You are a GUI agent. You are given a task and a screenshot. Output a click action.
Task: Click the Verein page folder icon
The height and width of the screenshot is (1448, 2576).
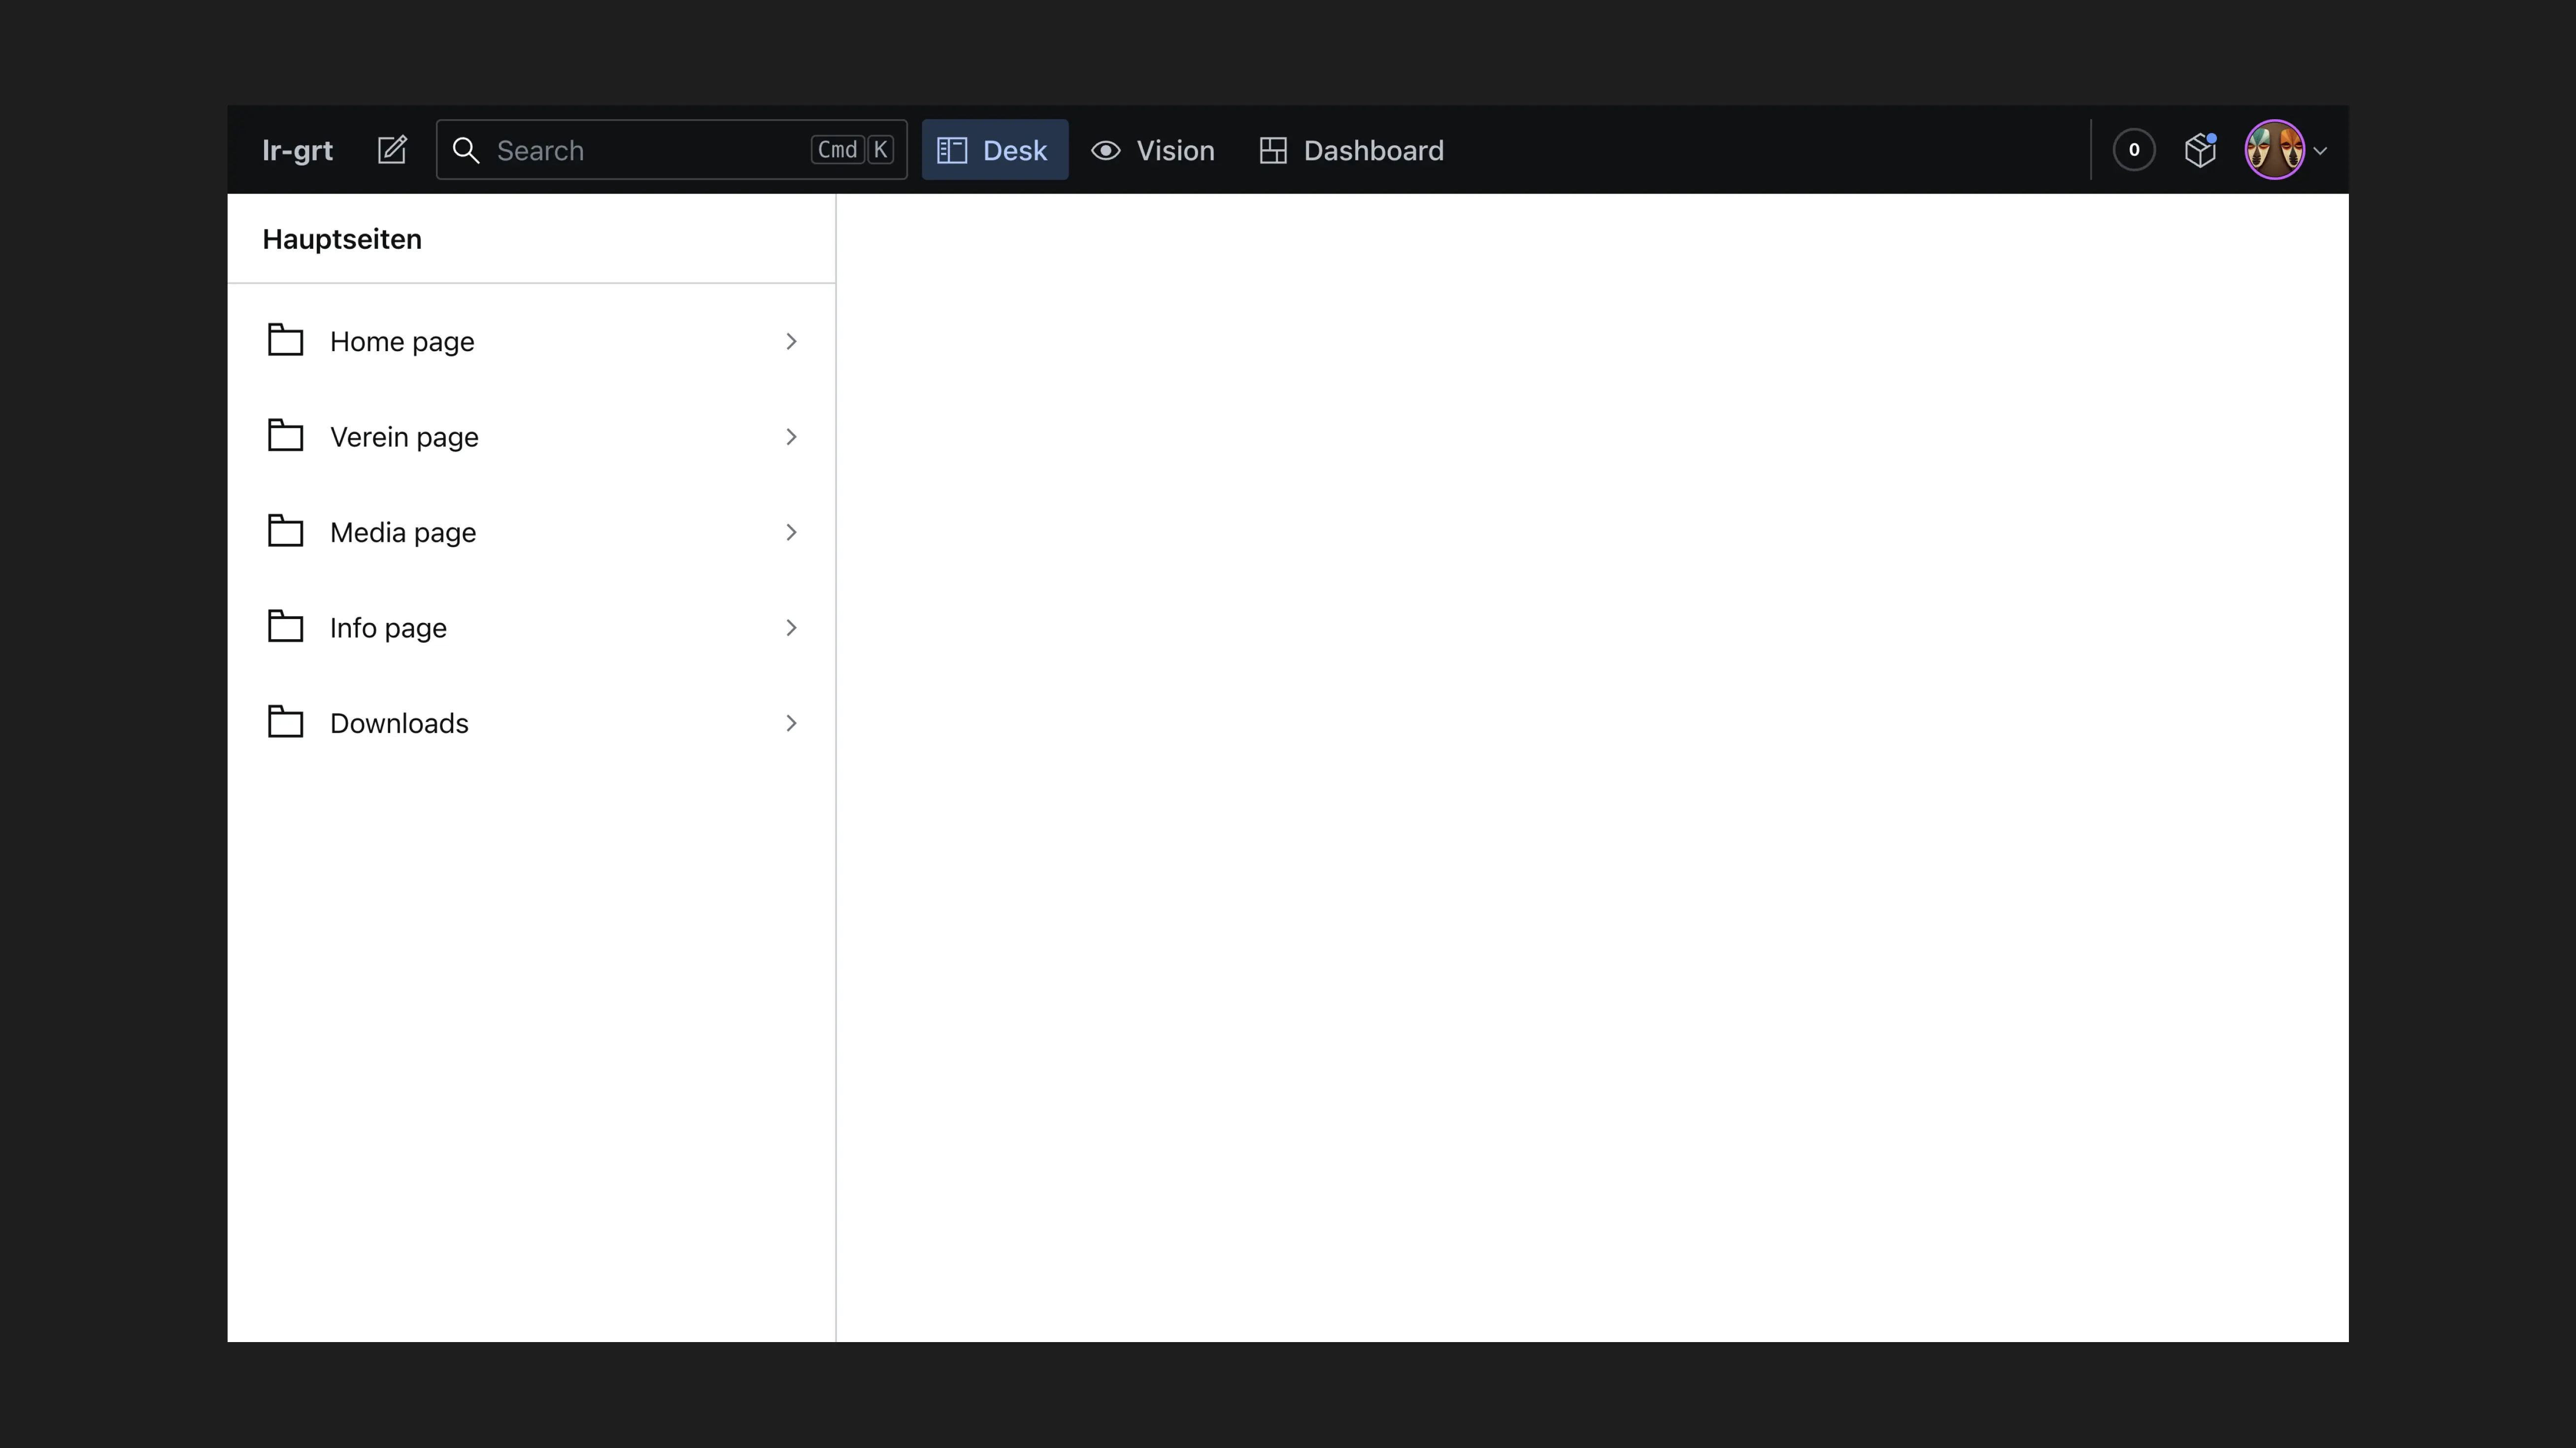(285, 435)
